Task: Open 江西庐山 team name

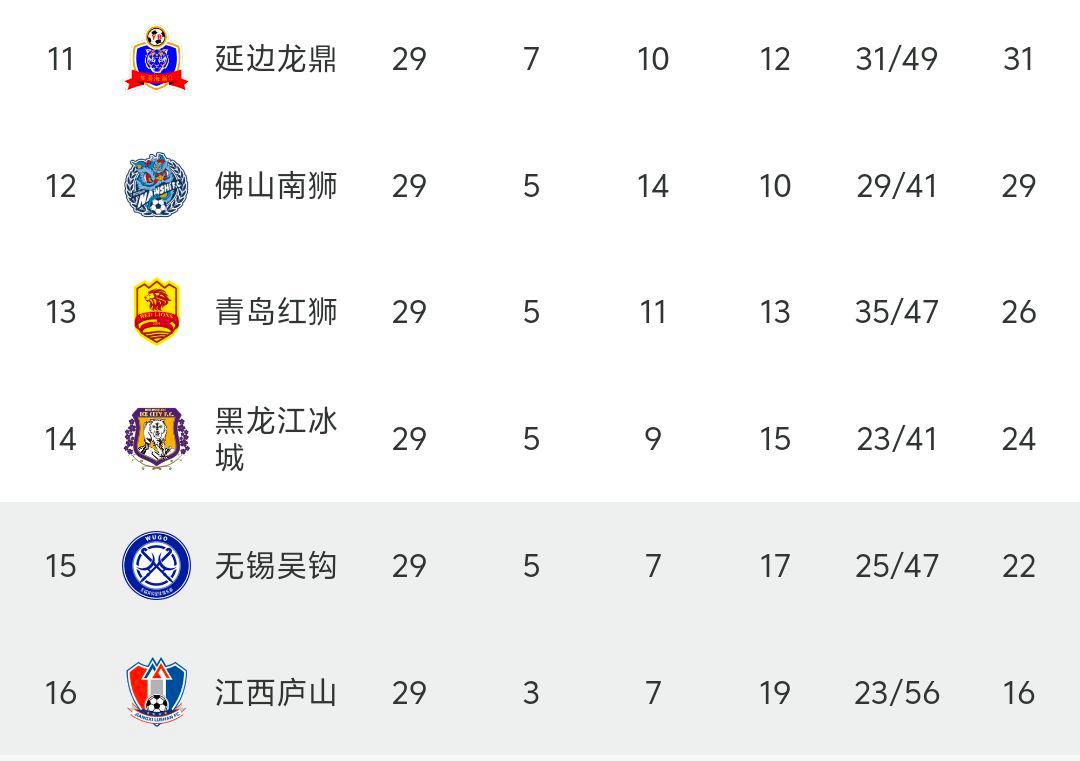Action: 275,692
